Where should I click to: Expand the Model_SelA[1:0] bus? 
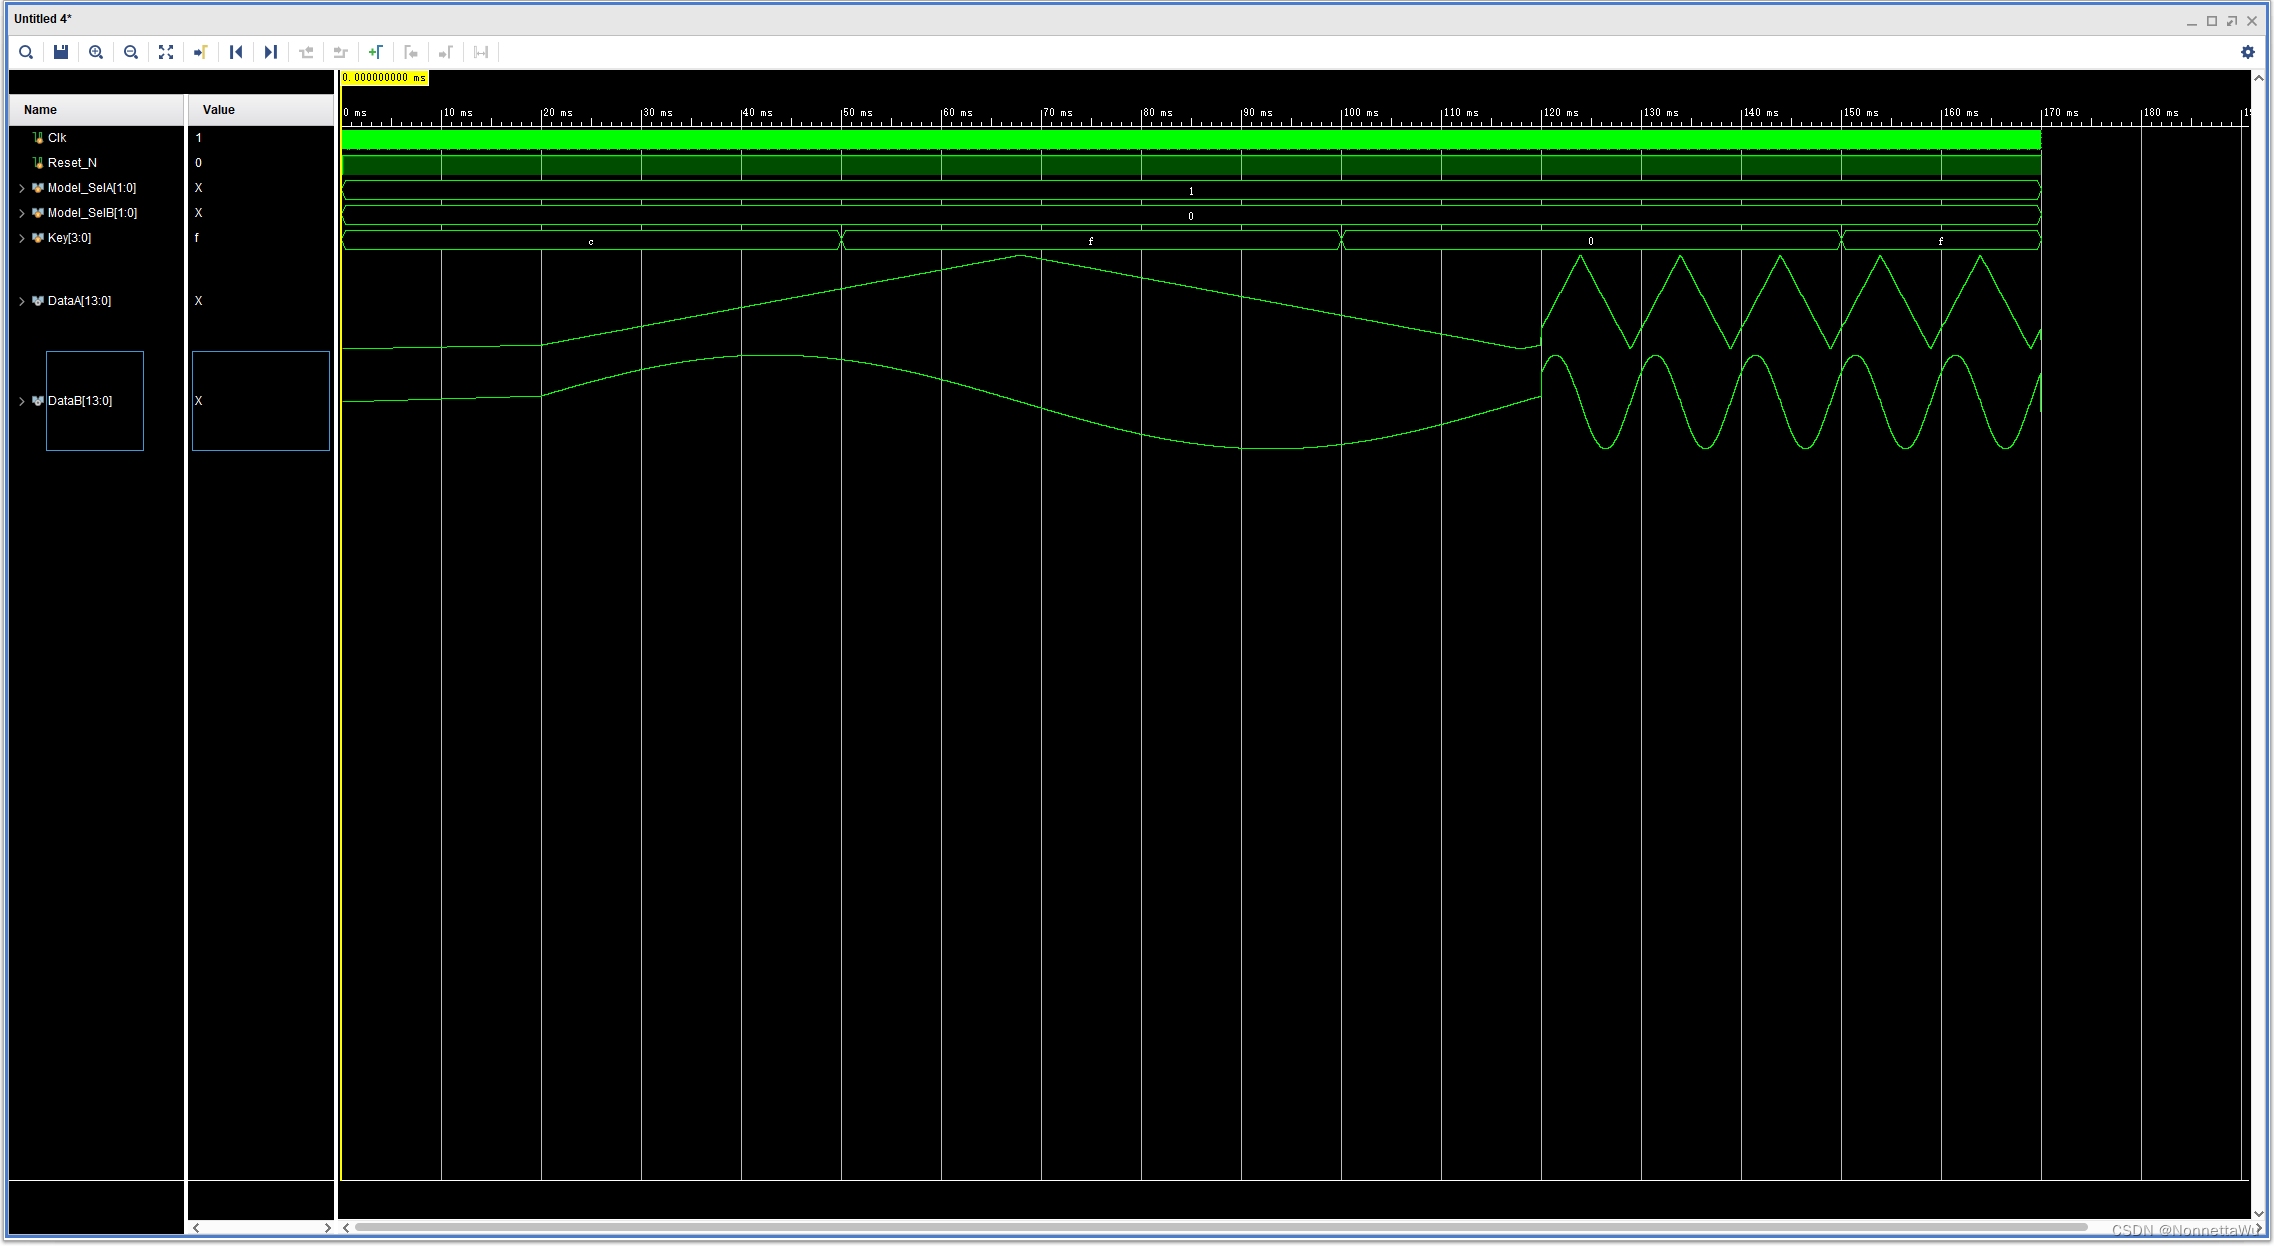point(22,188)
